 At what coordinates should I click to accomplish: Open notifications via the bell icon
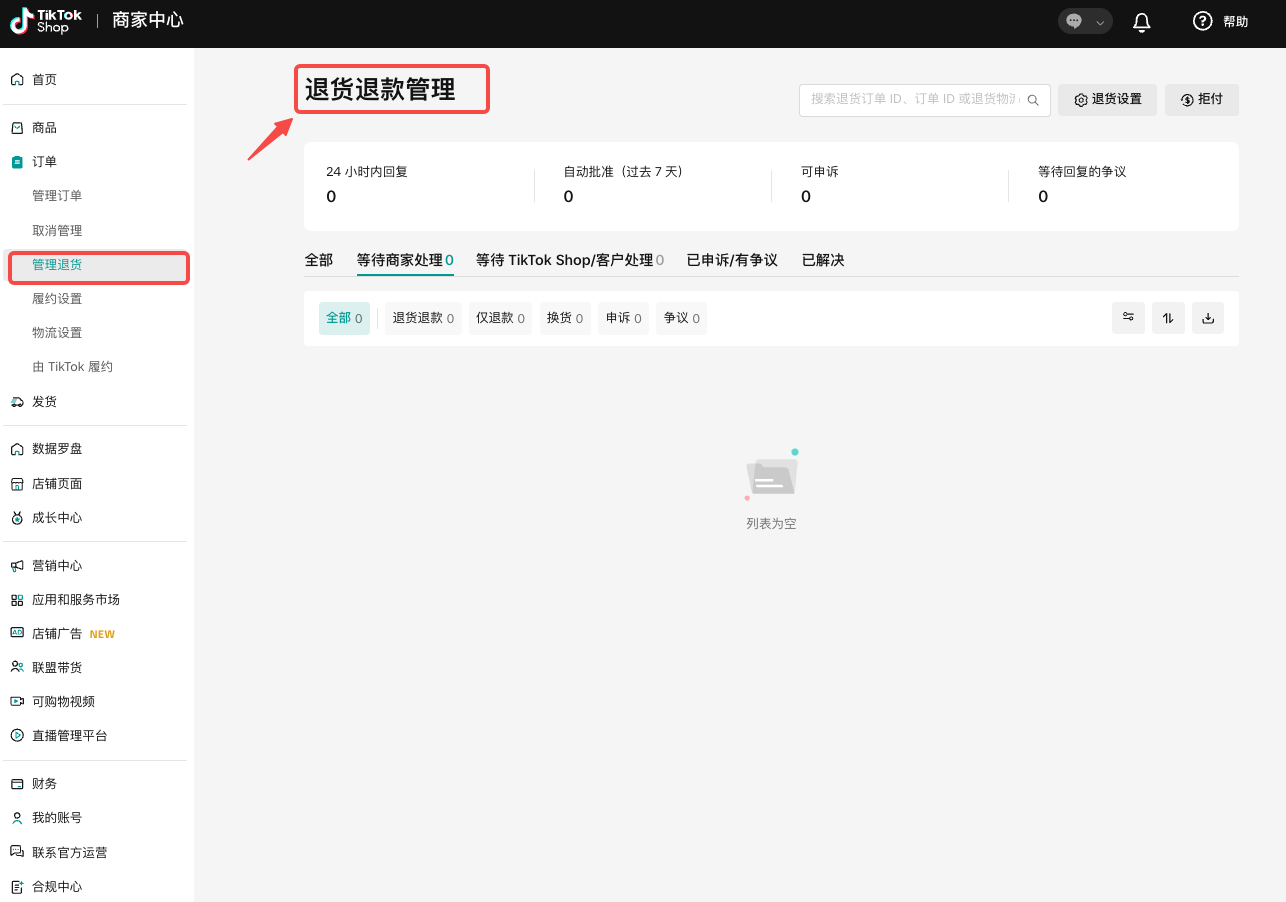click(x=1141, y=21)
